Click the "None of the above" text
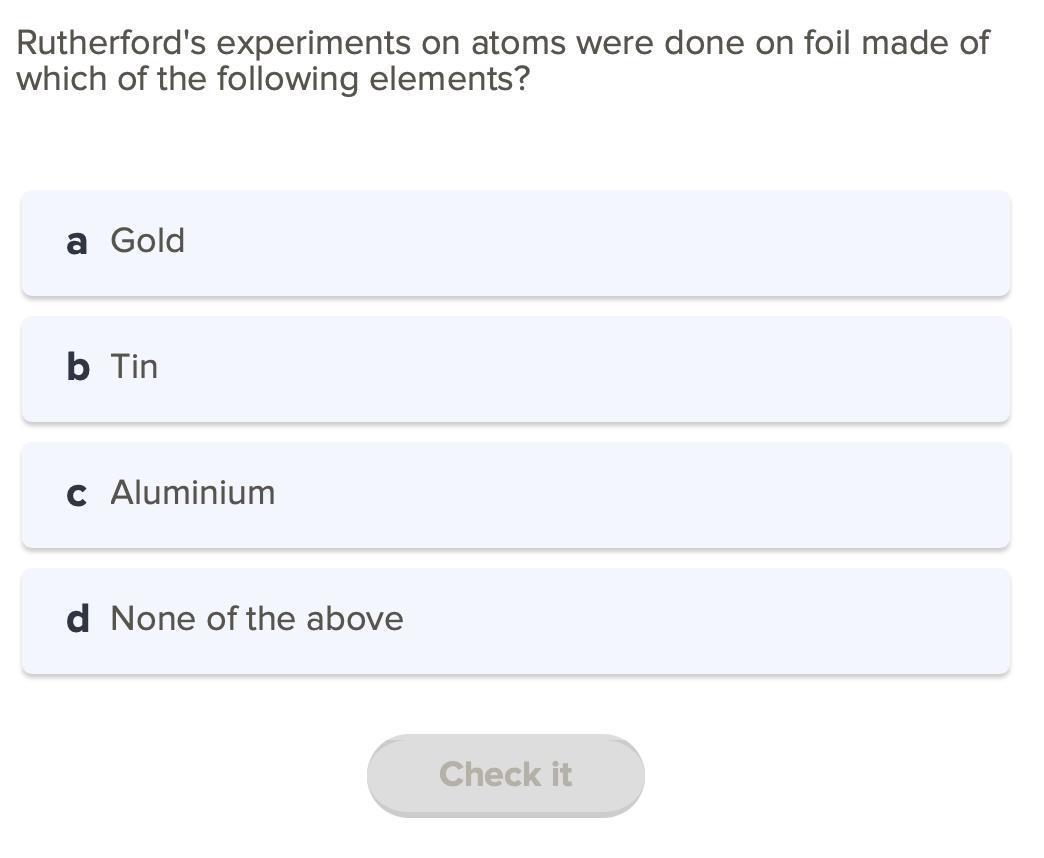Viewport: 1044px width, 858px height. (x=257, y=619)
